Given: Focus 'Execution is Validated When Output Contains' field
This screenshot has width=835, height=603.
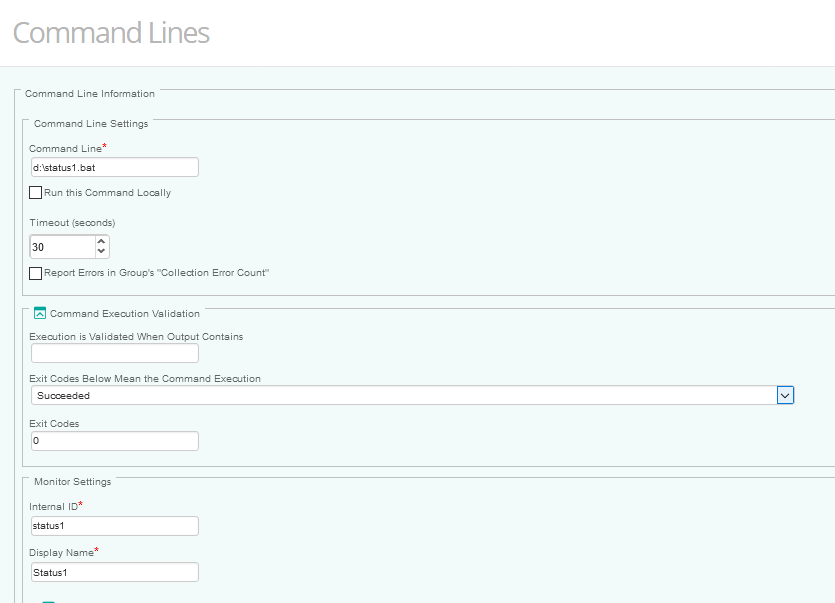Looking at the screenshot, I should coord(114,353).
